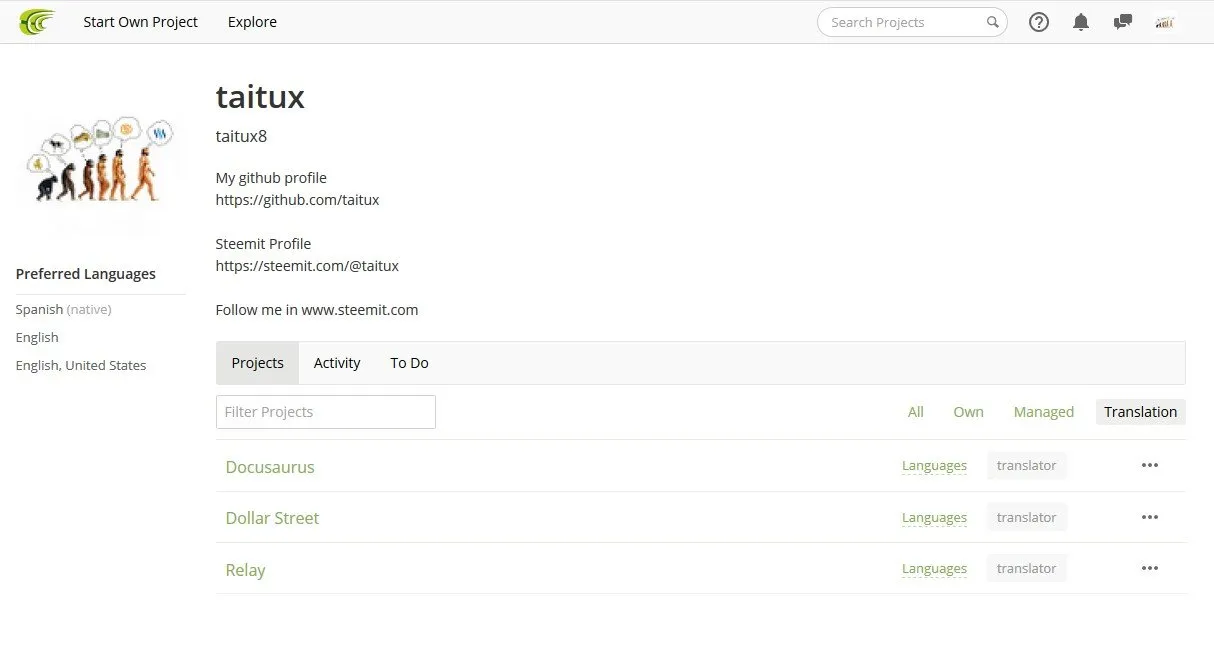
Task: Switch to the Activity tab
Action: [x=337, y=363]
